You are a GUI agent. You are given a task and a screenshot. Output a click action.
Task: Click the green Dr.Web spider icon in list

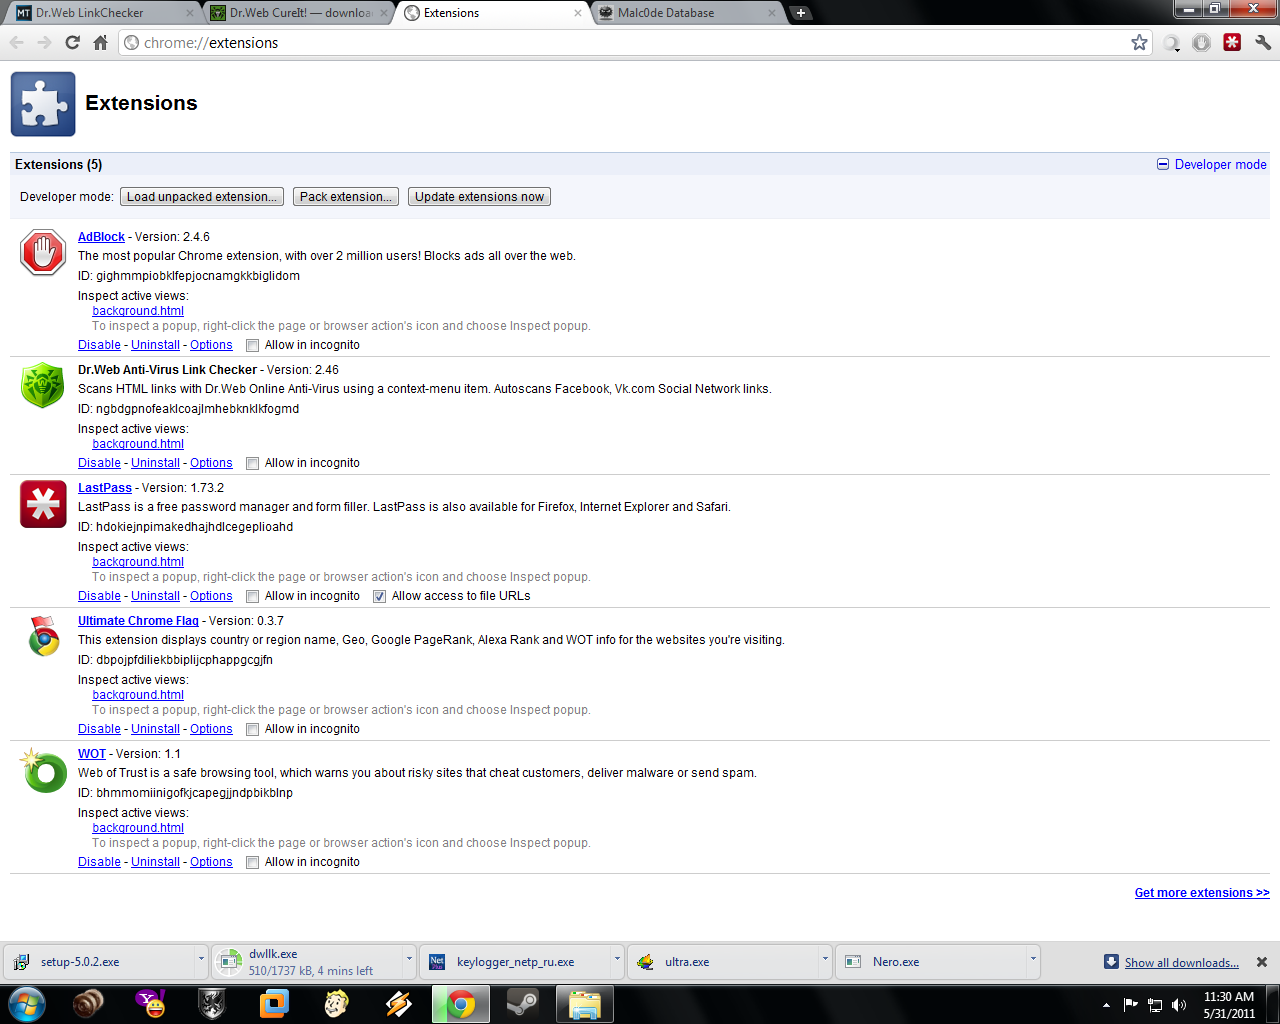tap(43, 385)
